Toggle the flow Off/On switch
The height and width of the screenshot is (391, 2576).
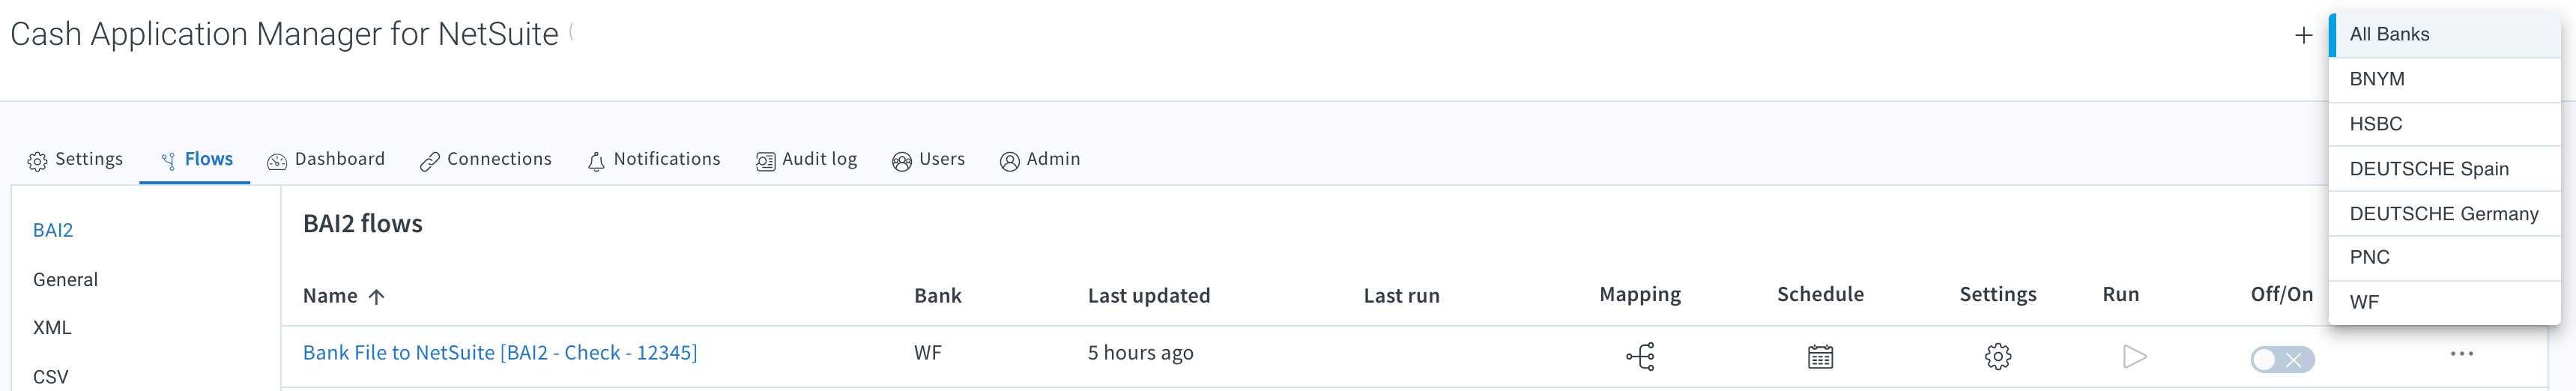coord(2282,359)
